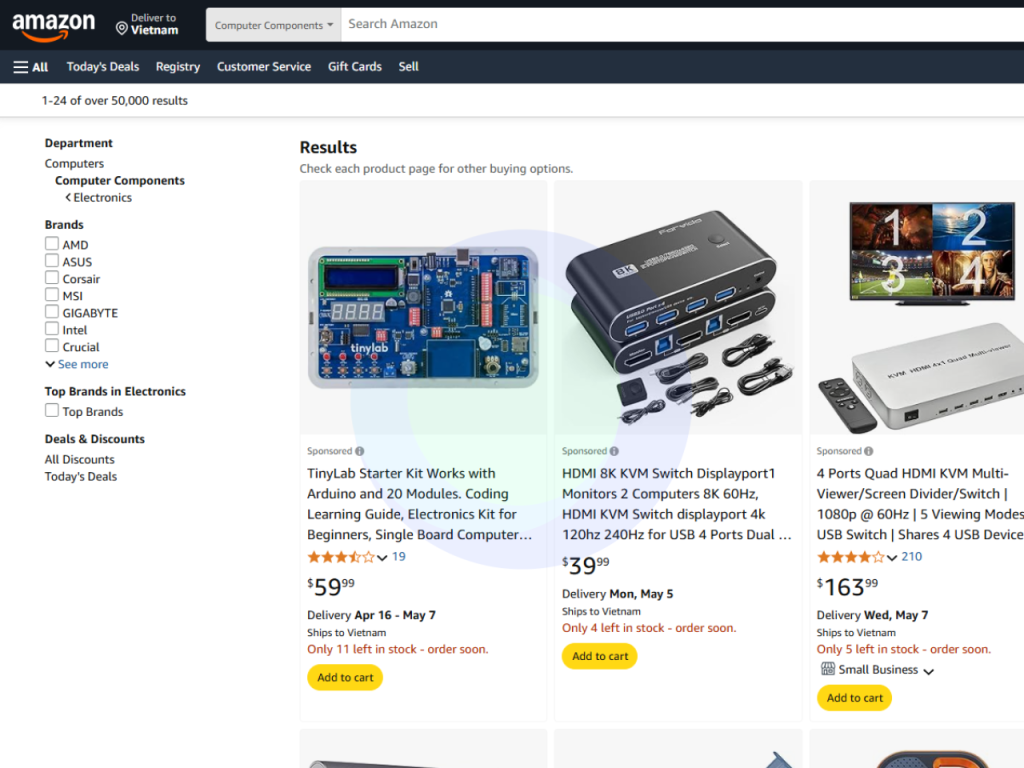Enable the GIGABYTE brand filter
The height and width of the screenshot is (768, 1024).
tap(52, 312)
